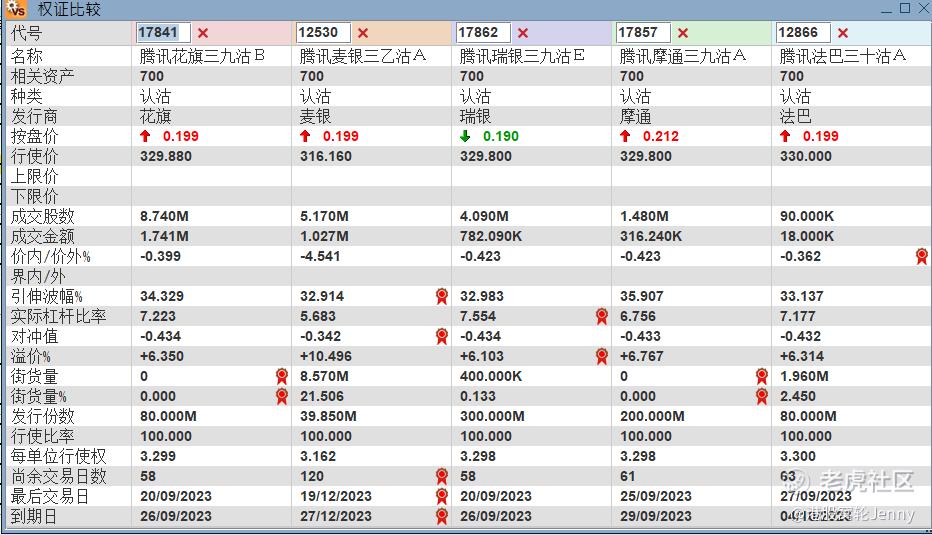Click the ribbon in 街货量 row of 17841
The height and width of the screenshot is (535, 932).
[282, 376]
